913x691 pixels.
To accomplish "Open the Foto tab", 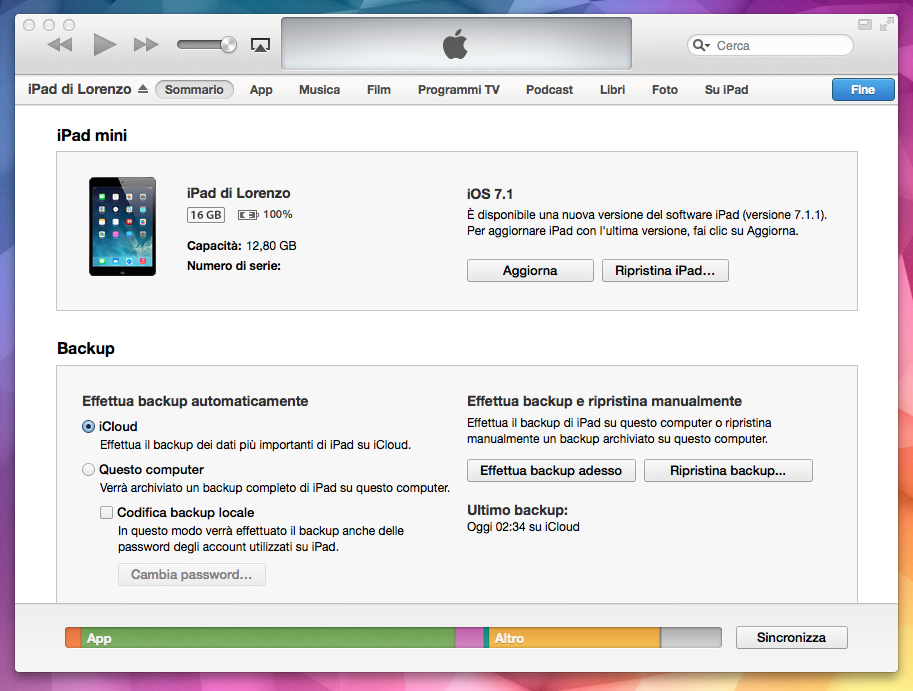I will (664, 90).
